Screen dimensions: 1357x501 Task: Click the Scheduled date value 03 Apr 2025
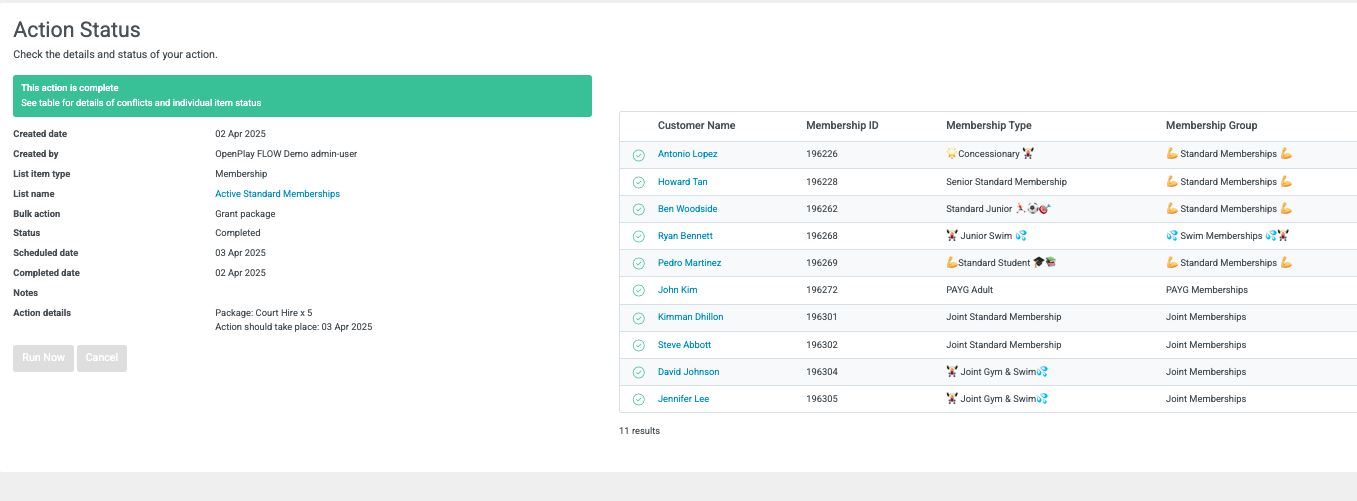pyautogui.click(x=241, y=253)
